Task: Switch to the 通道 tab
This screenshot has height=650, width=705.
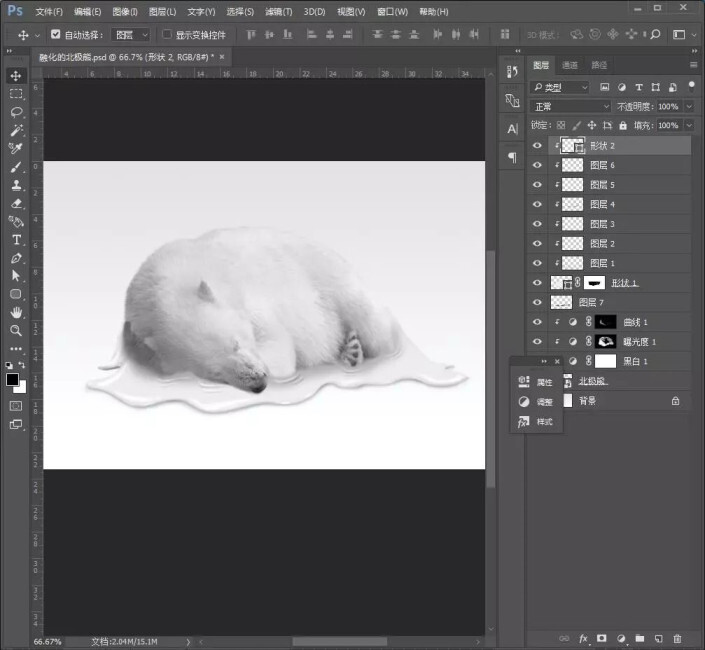Action: coord(569,65)
